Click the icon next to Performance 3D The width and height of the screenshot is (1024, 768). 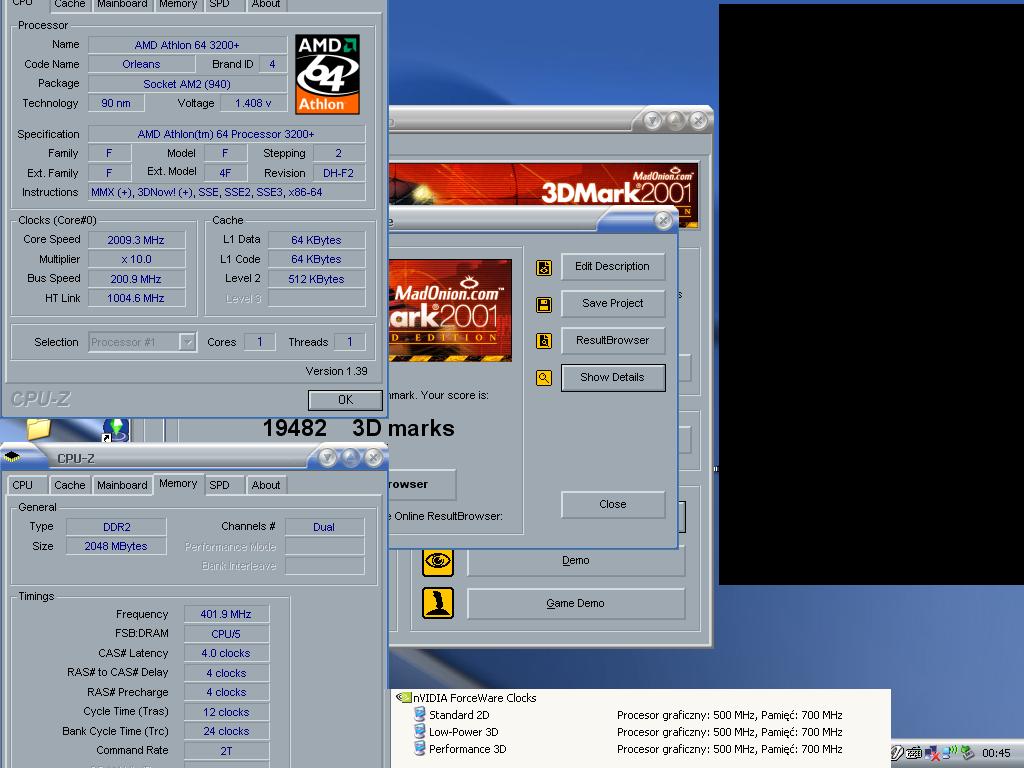coord(420,748)
